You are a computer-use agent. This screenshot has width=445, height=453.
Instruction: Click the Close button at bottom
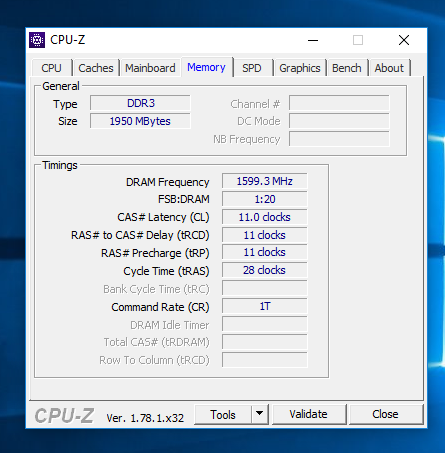point(385,414)
